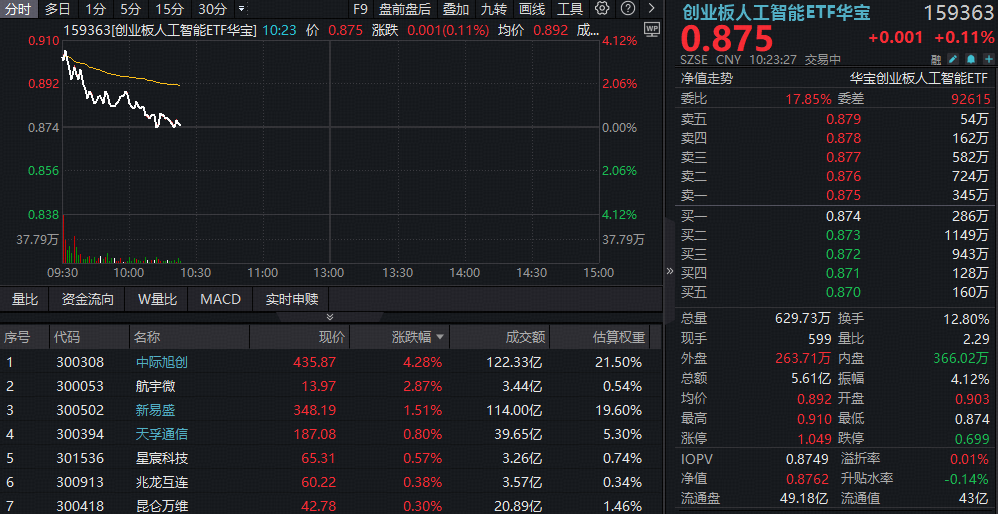Image resolution: width=998 pixels, height=514 pixels.
Task: Click the pencil note icon
Action: click(x=952, y=59)
